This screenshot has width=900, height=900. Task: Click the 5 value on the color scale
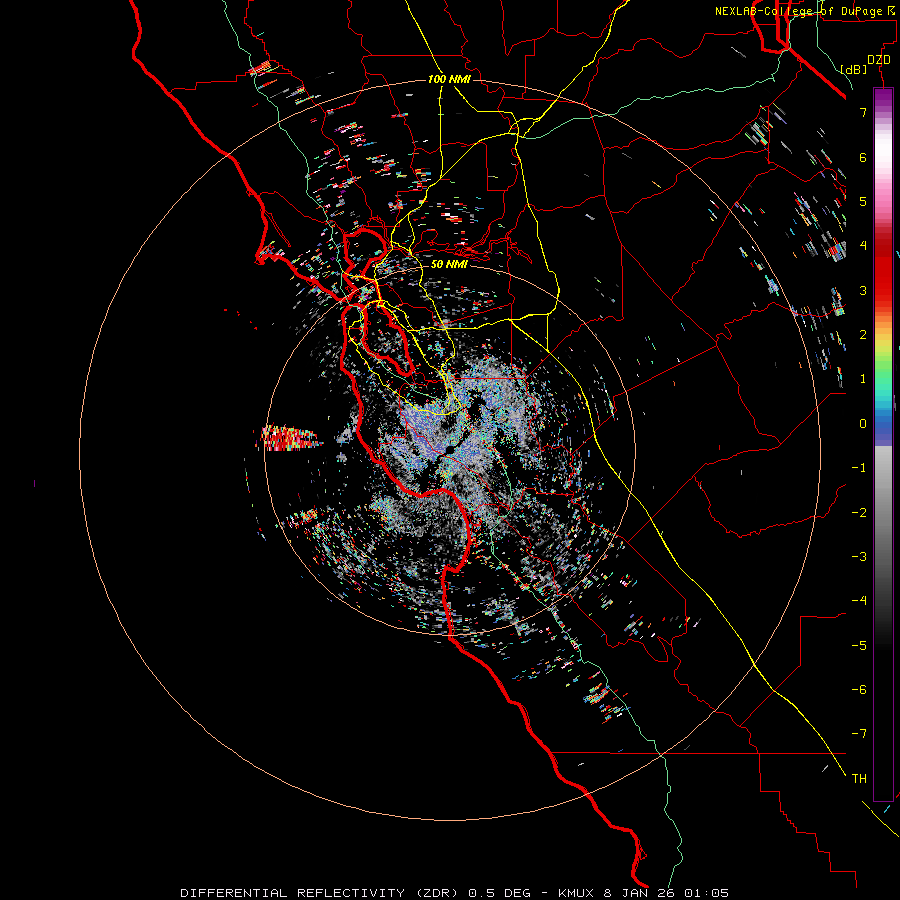(x=863, y=201)
